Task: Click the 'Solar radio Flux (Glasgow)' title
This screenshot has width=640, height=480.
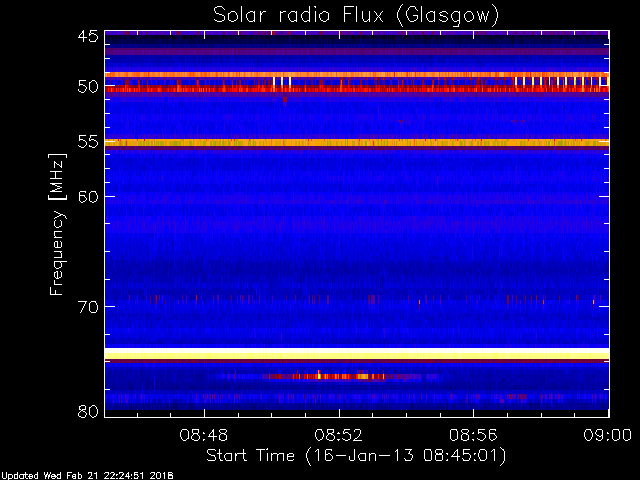Action: pos(356,16)
